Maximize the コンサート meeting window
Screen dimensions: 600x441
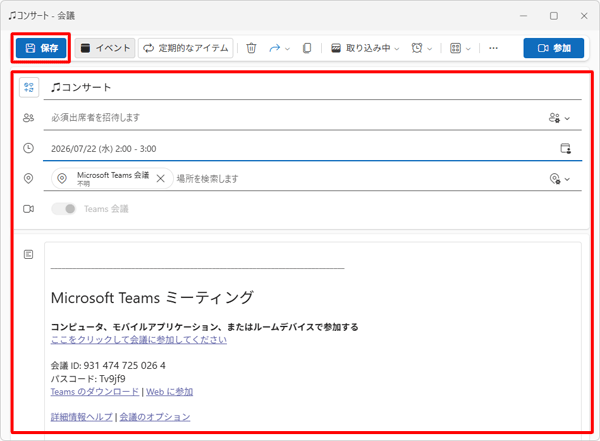[554, 16]
